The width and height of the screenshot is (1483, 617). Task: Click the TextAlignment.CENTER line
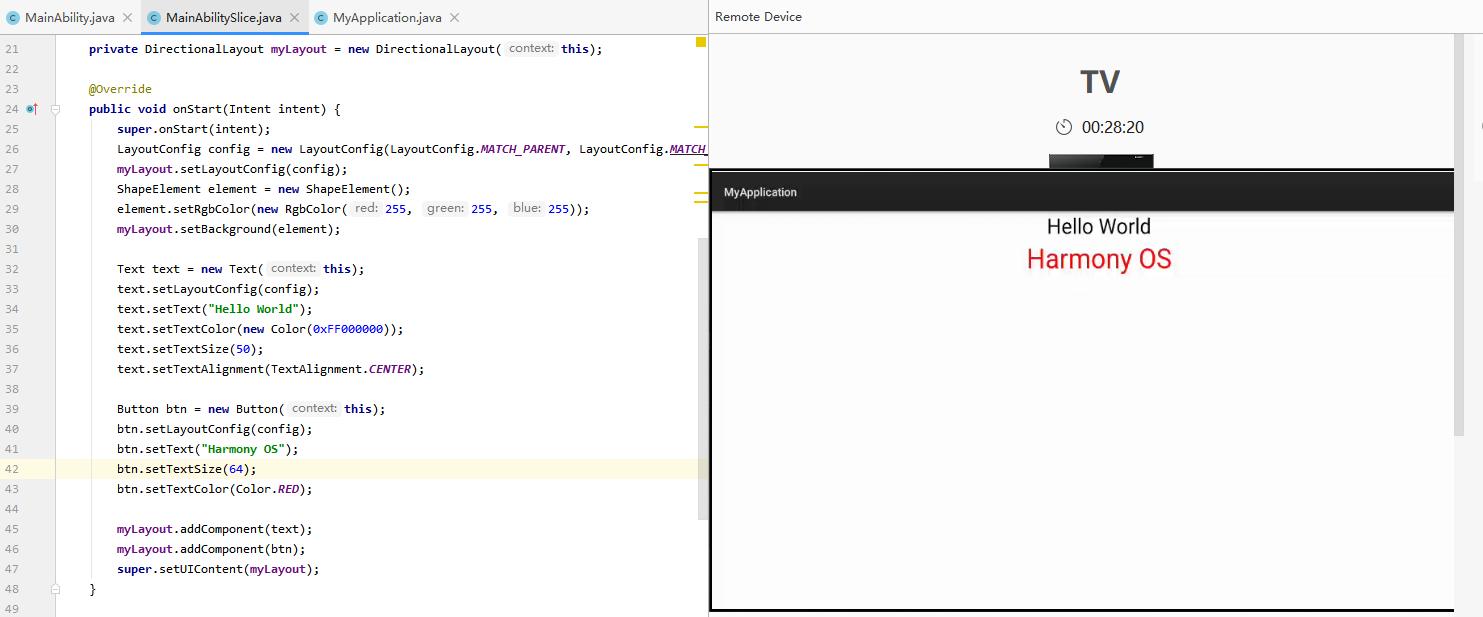tap(271, 369)
